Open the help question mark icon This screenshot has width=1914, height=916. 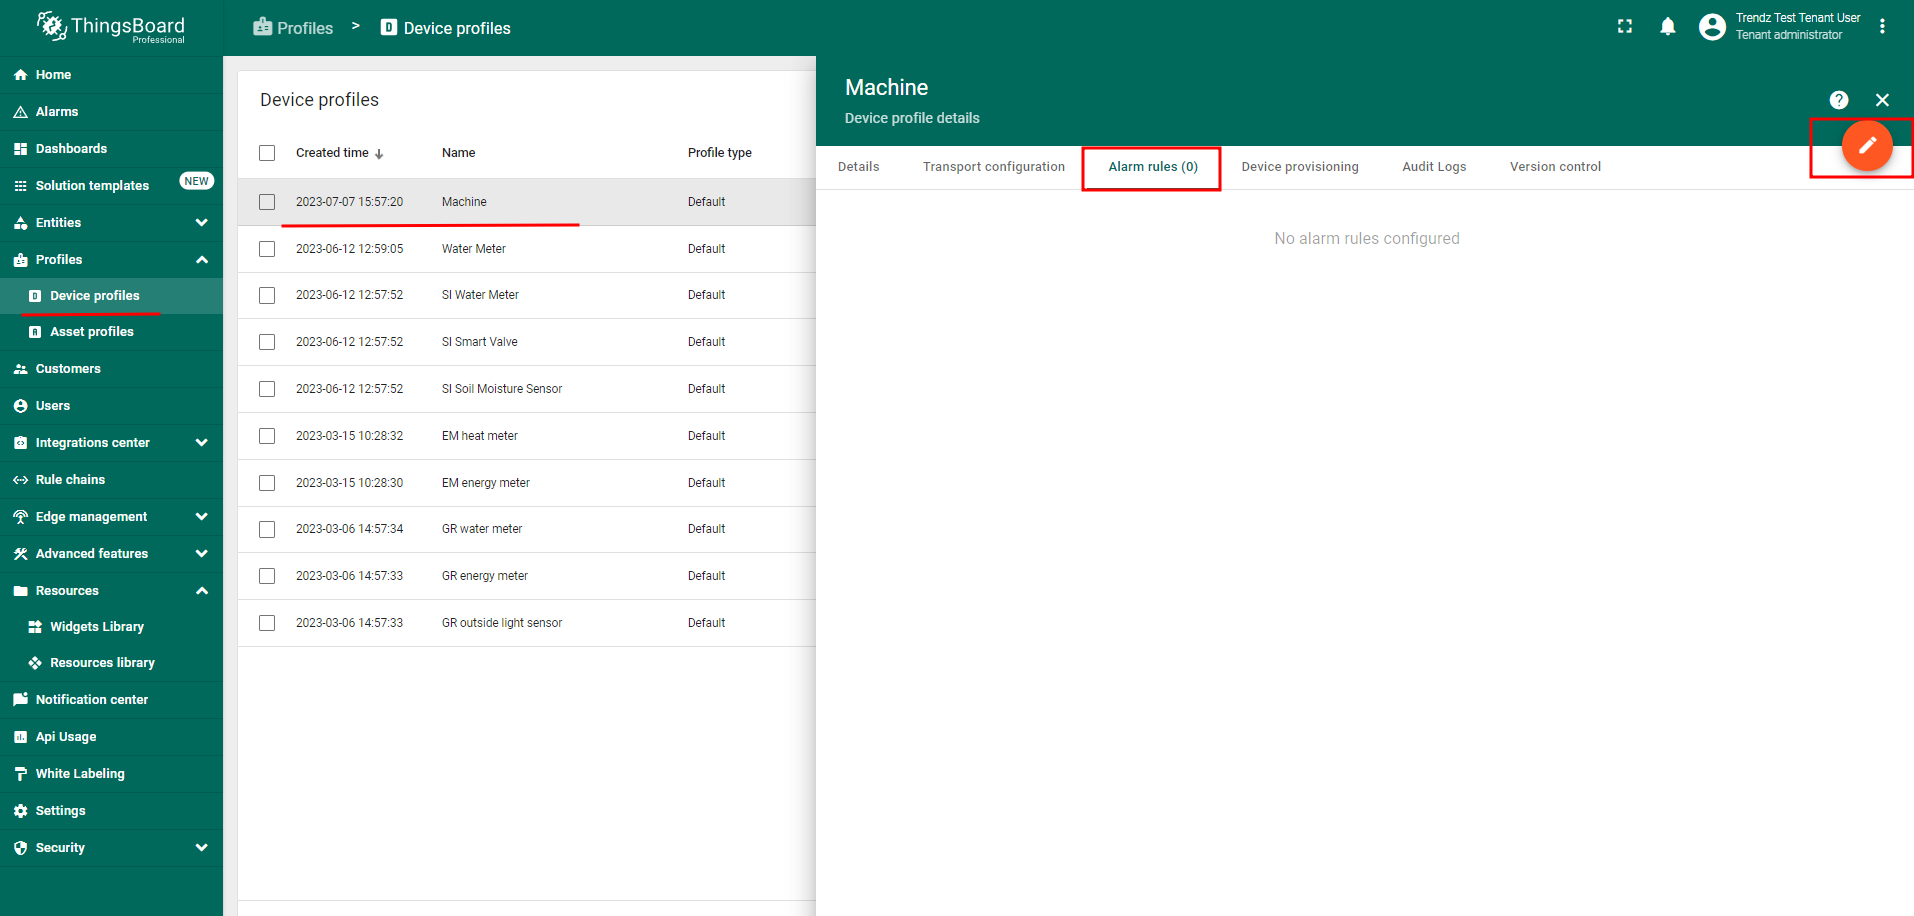tap(1838, 100)
